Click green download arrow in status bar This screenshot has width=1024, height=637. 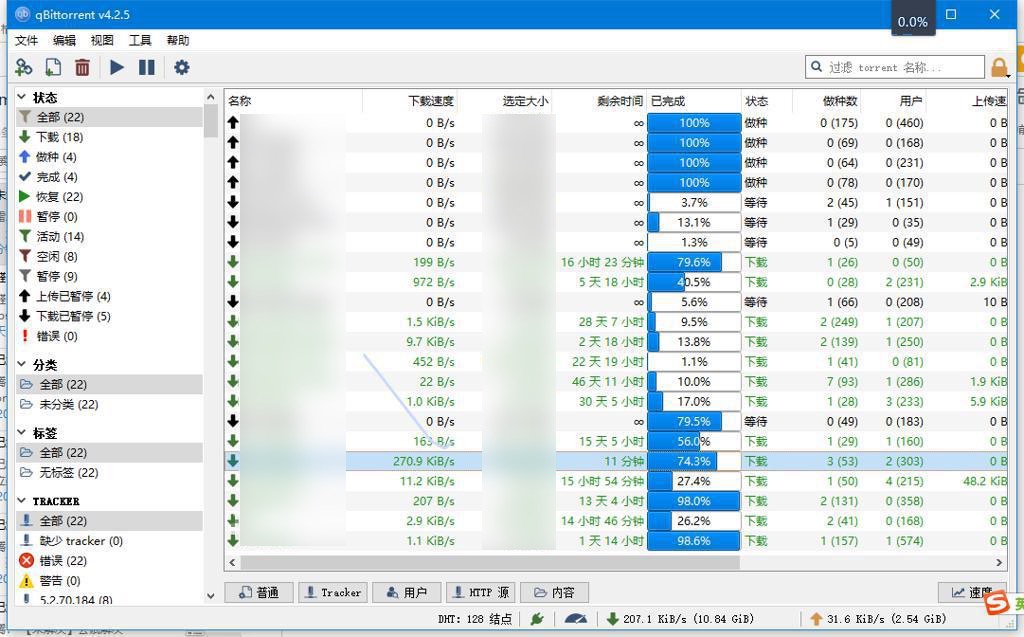[x=613, y=619]
